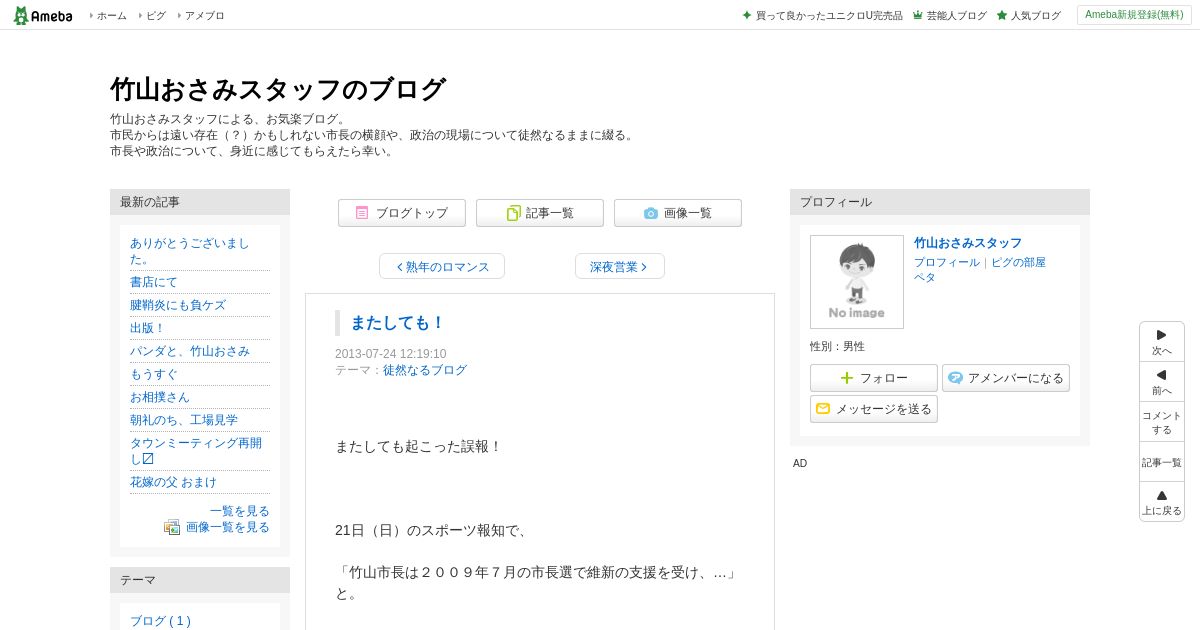This screenshot has width=1200, height=630.
Task: Click the image list icon beside 画像一覧を見る
Action: coord(172,527)
